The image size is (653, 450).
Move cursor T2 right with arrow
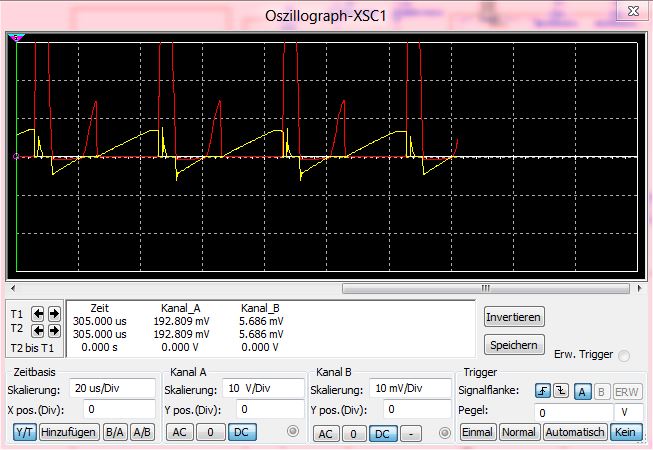[x=54, y=331]
